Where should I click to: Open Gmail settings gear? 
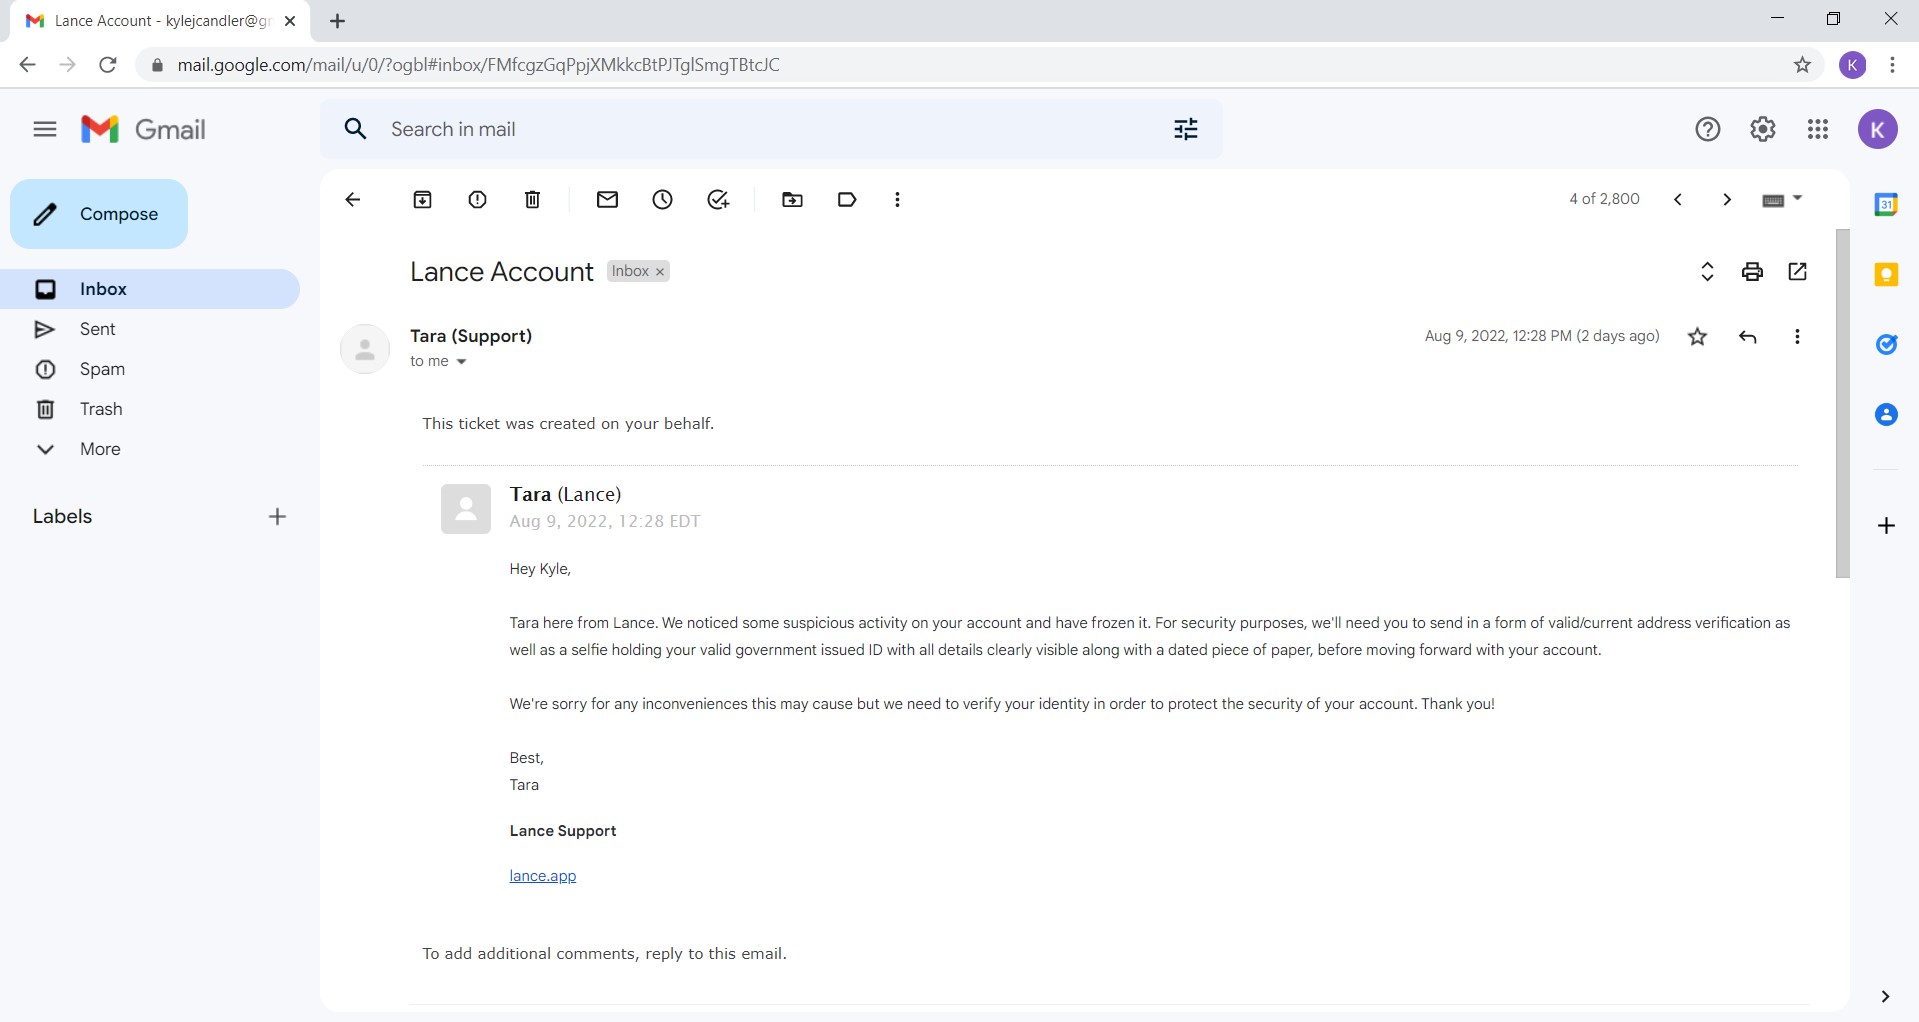1763,129
